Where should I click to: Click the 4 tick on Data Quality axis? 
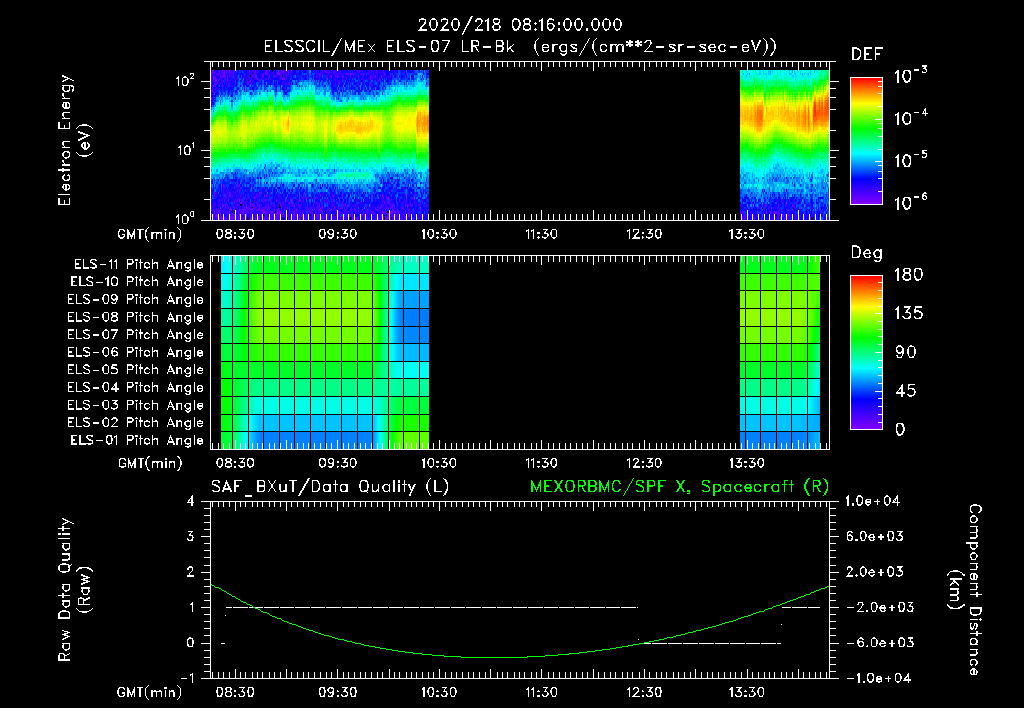click(x=191, y=502)
